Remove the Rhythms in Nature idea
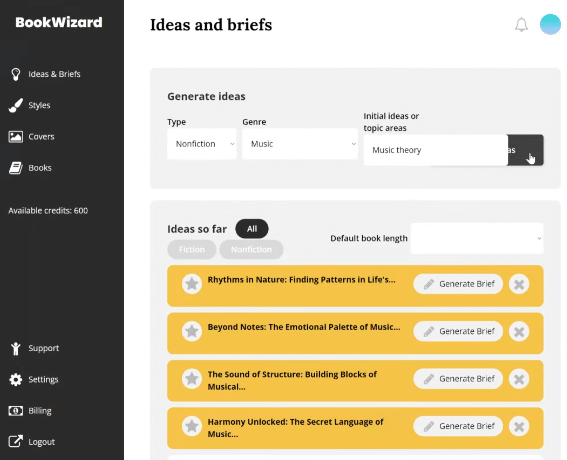This screenshot has width=567, height=460. click(x=519, y=284)
